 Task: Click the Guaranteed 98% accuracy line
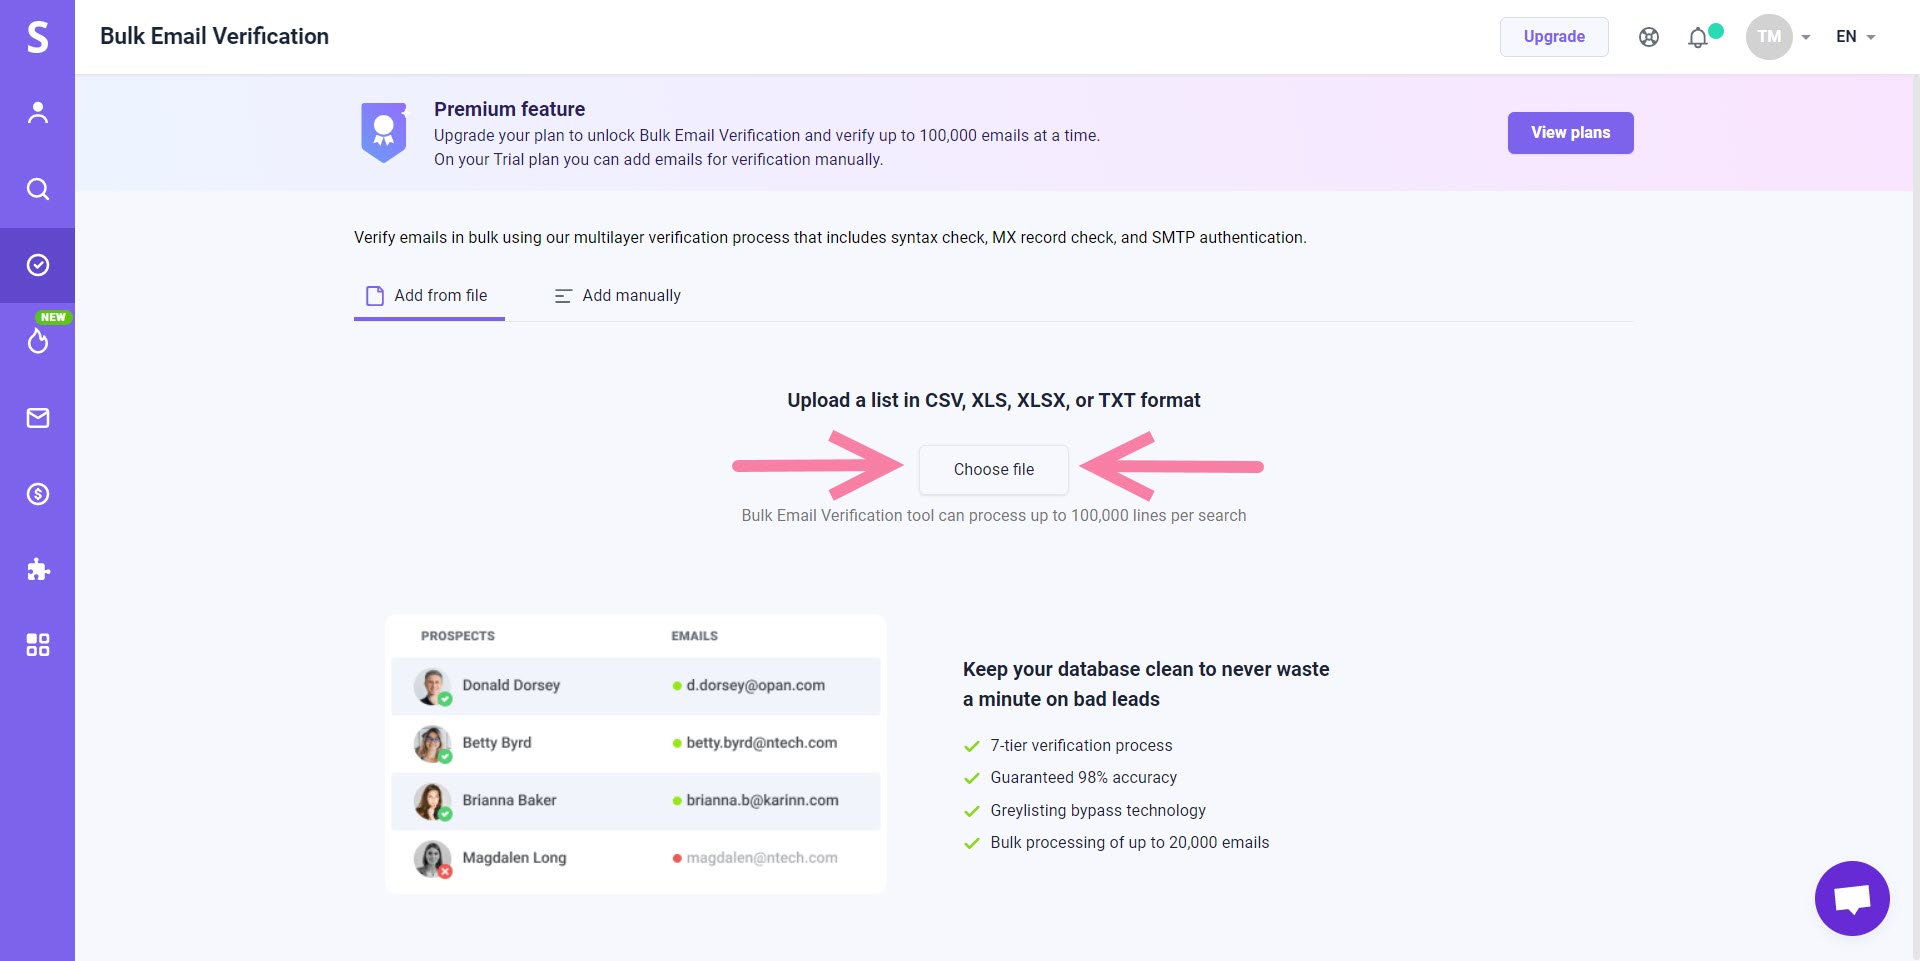(x=1083, y=778)
